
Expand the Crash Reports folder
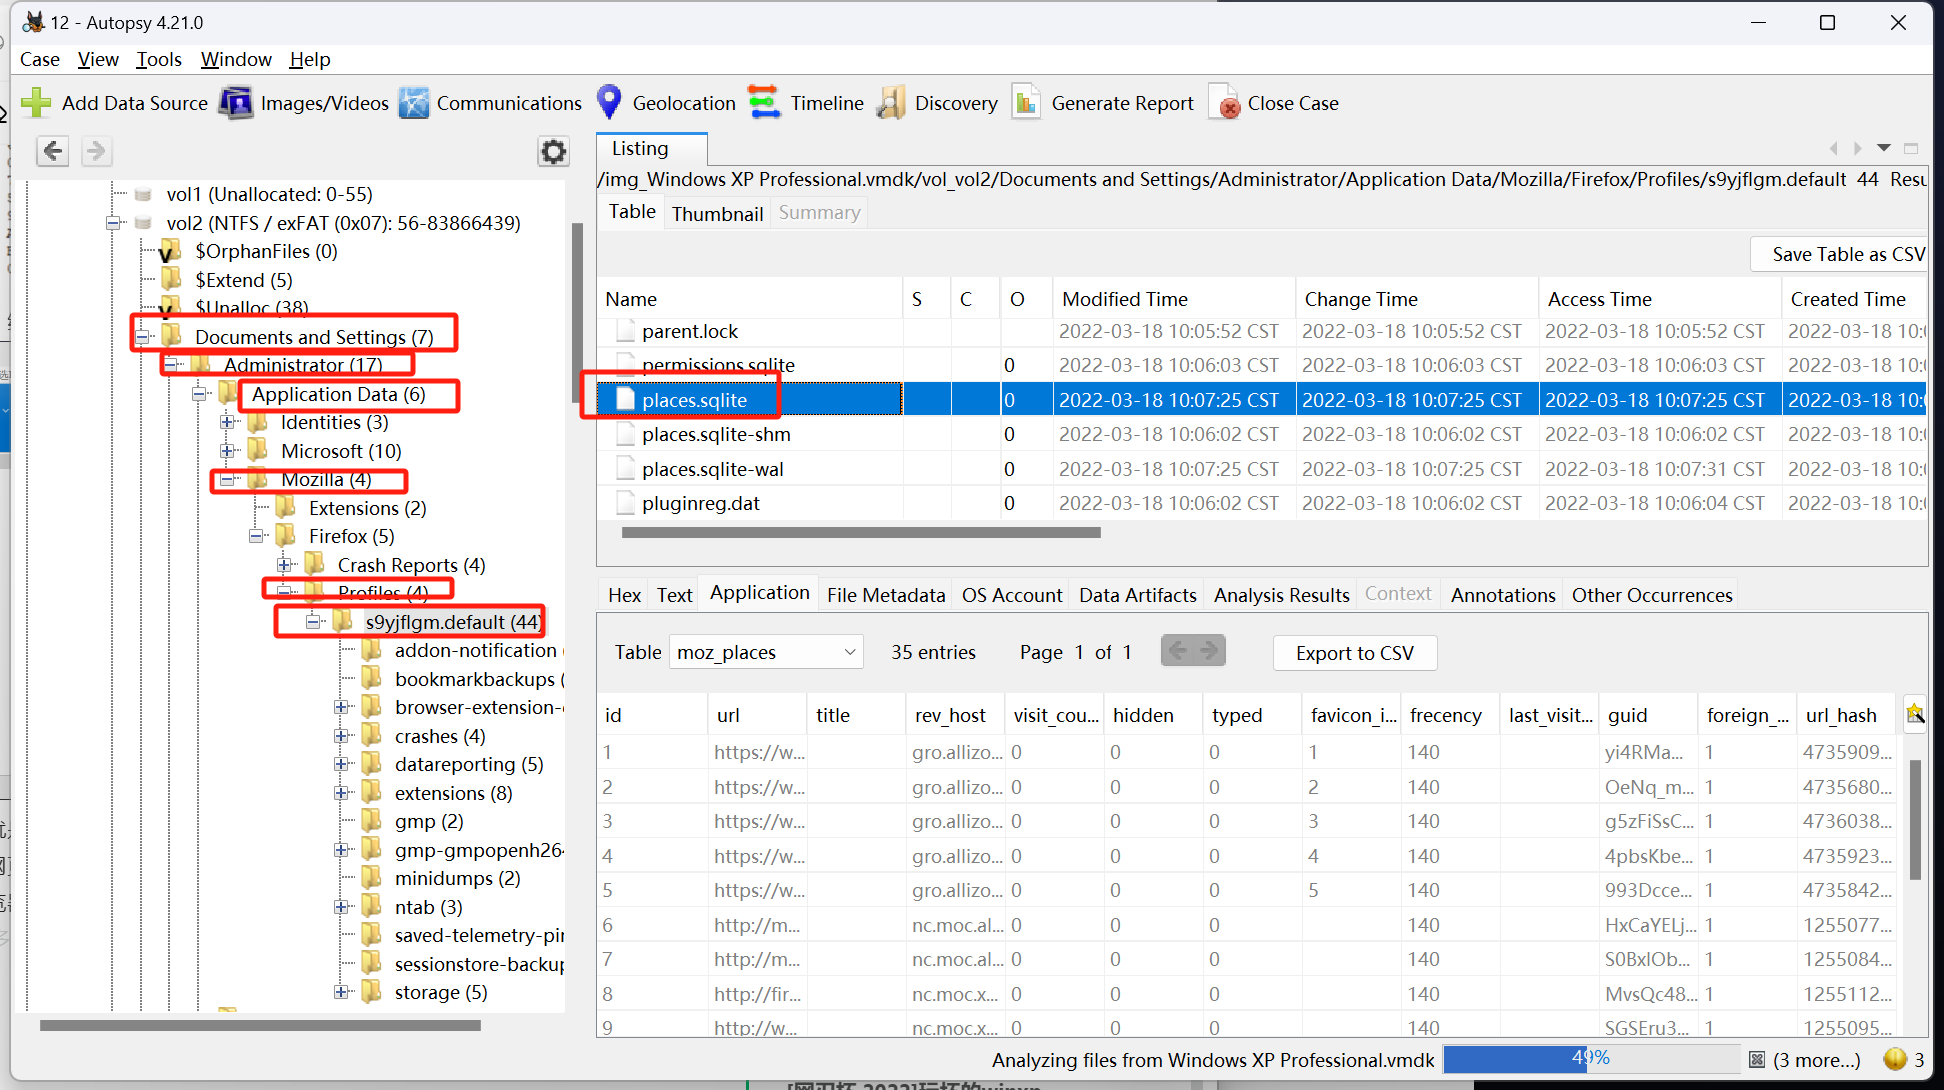pyautogui.click(x=285, y=565)
